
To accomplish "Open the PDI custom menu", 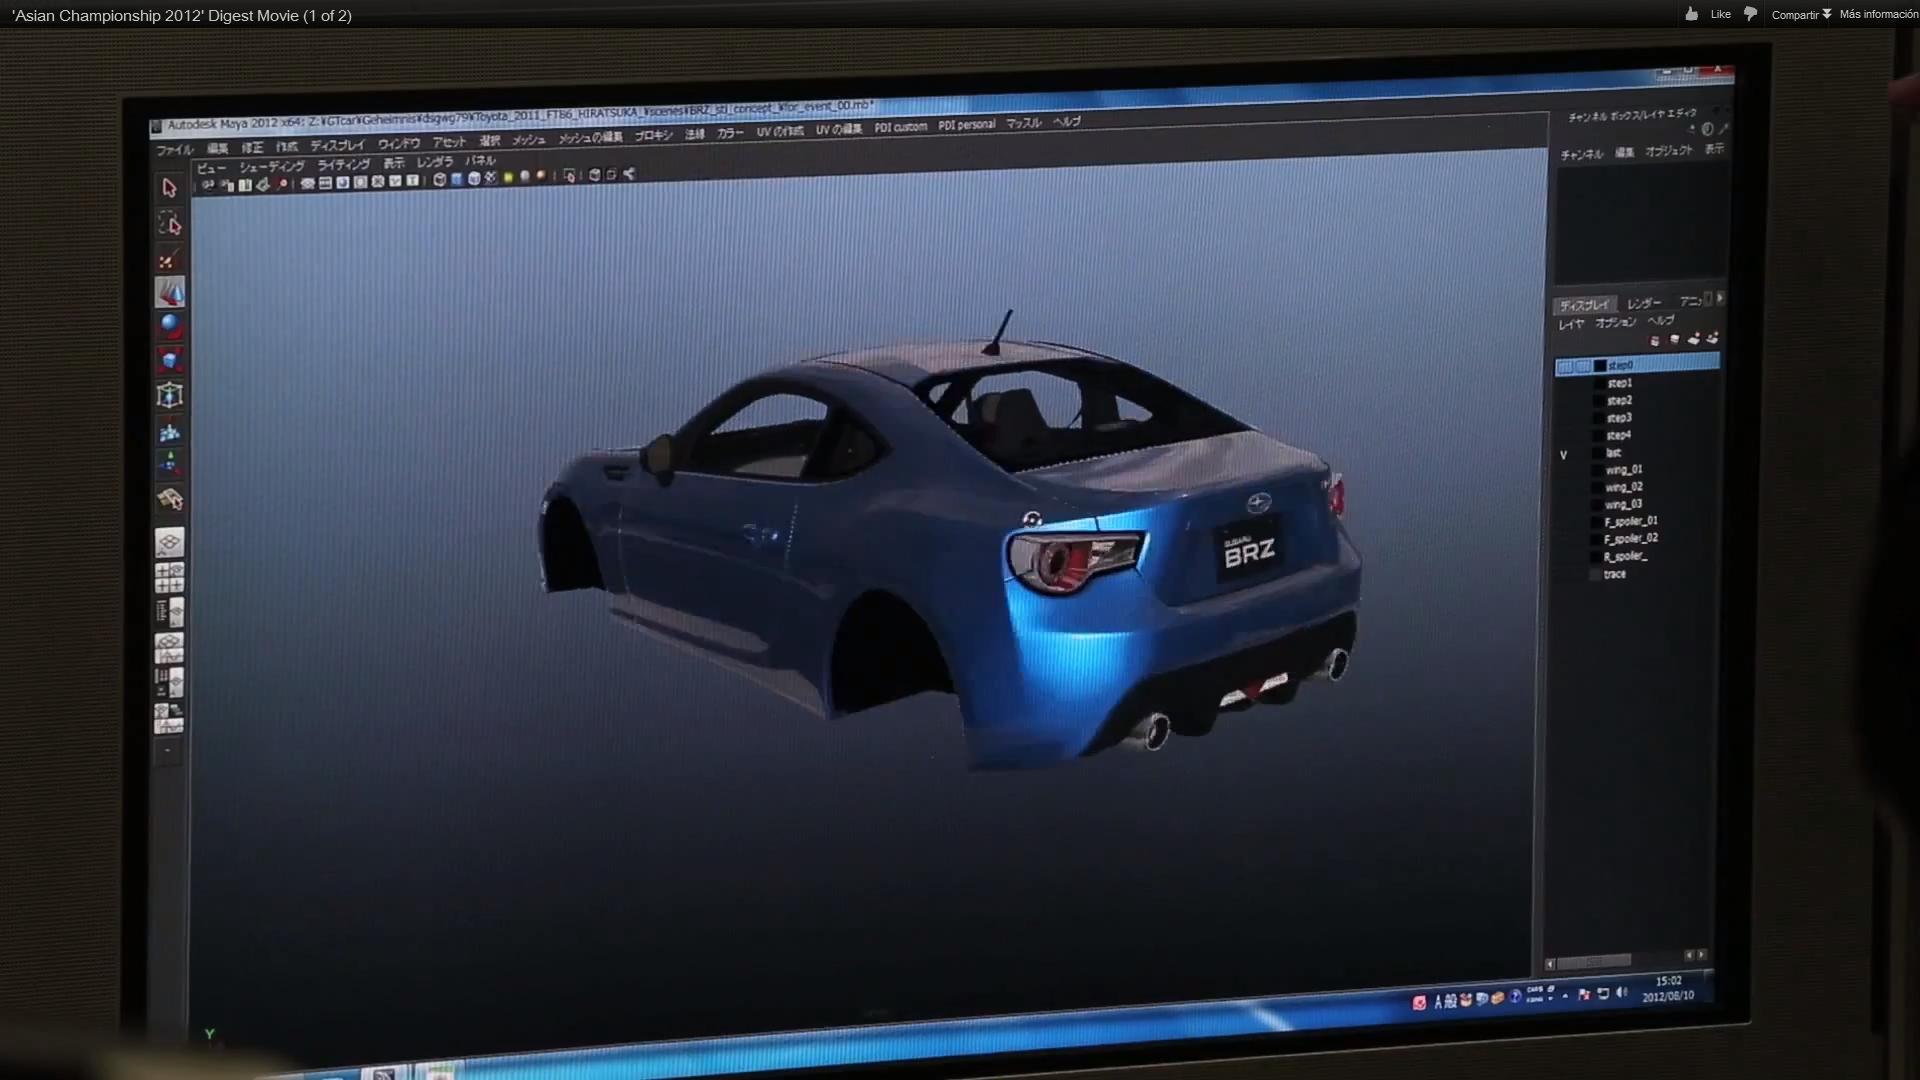I will [x=901, y=127].
